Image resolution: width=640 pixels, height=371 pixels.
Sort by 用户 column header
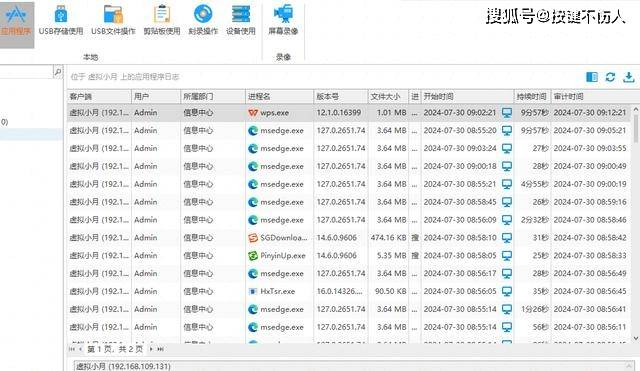(x=156, y=96)
